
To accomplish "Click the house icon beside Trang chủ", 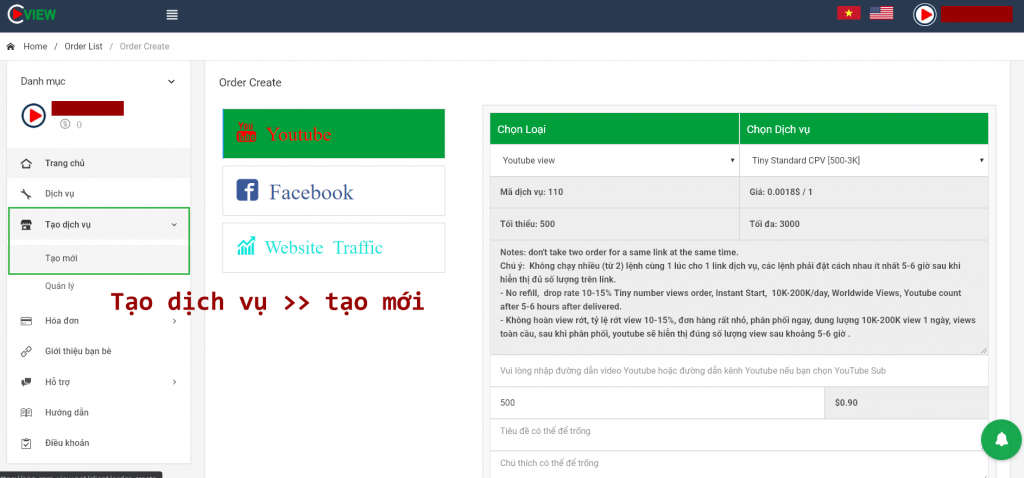I will click(x=26, y=163).
